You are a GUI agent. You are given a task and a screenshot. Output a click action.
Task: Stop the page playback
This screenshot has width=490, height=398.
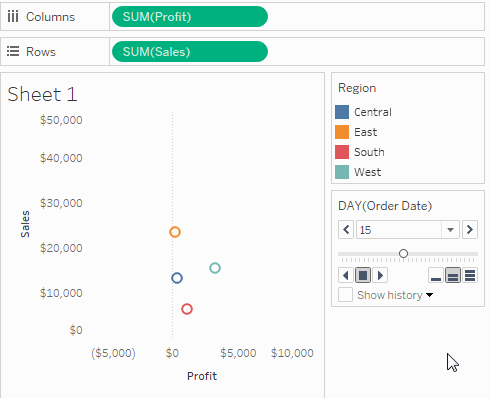pyautogui.click(x=363, y=275)
